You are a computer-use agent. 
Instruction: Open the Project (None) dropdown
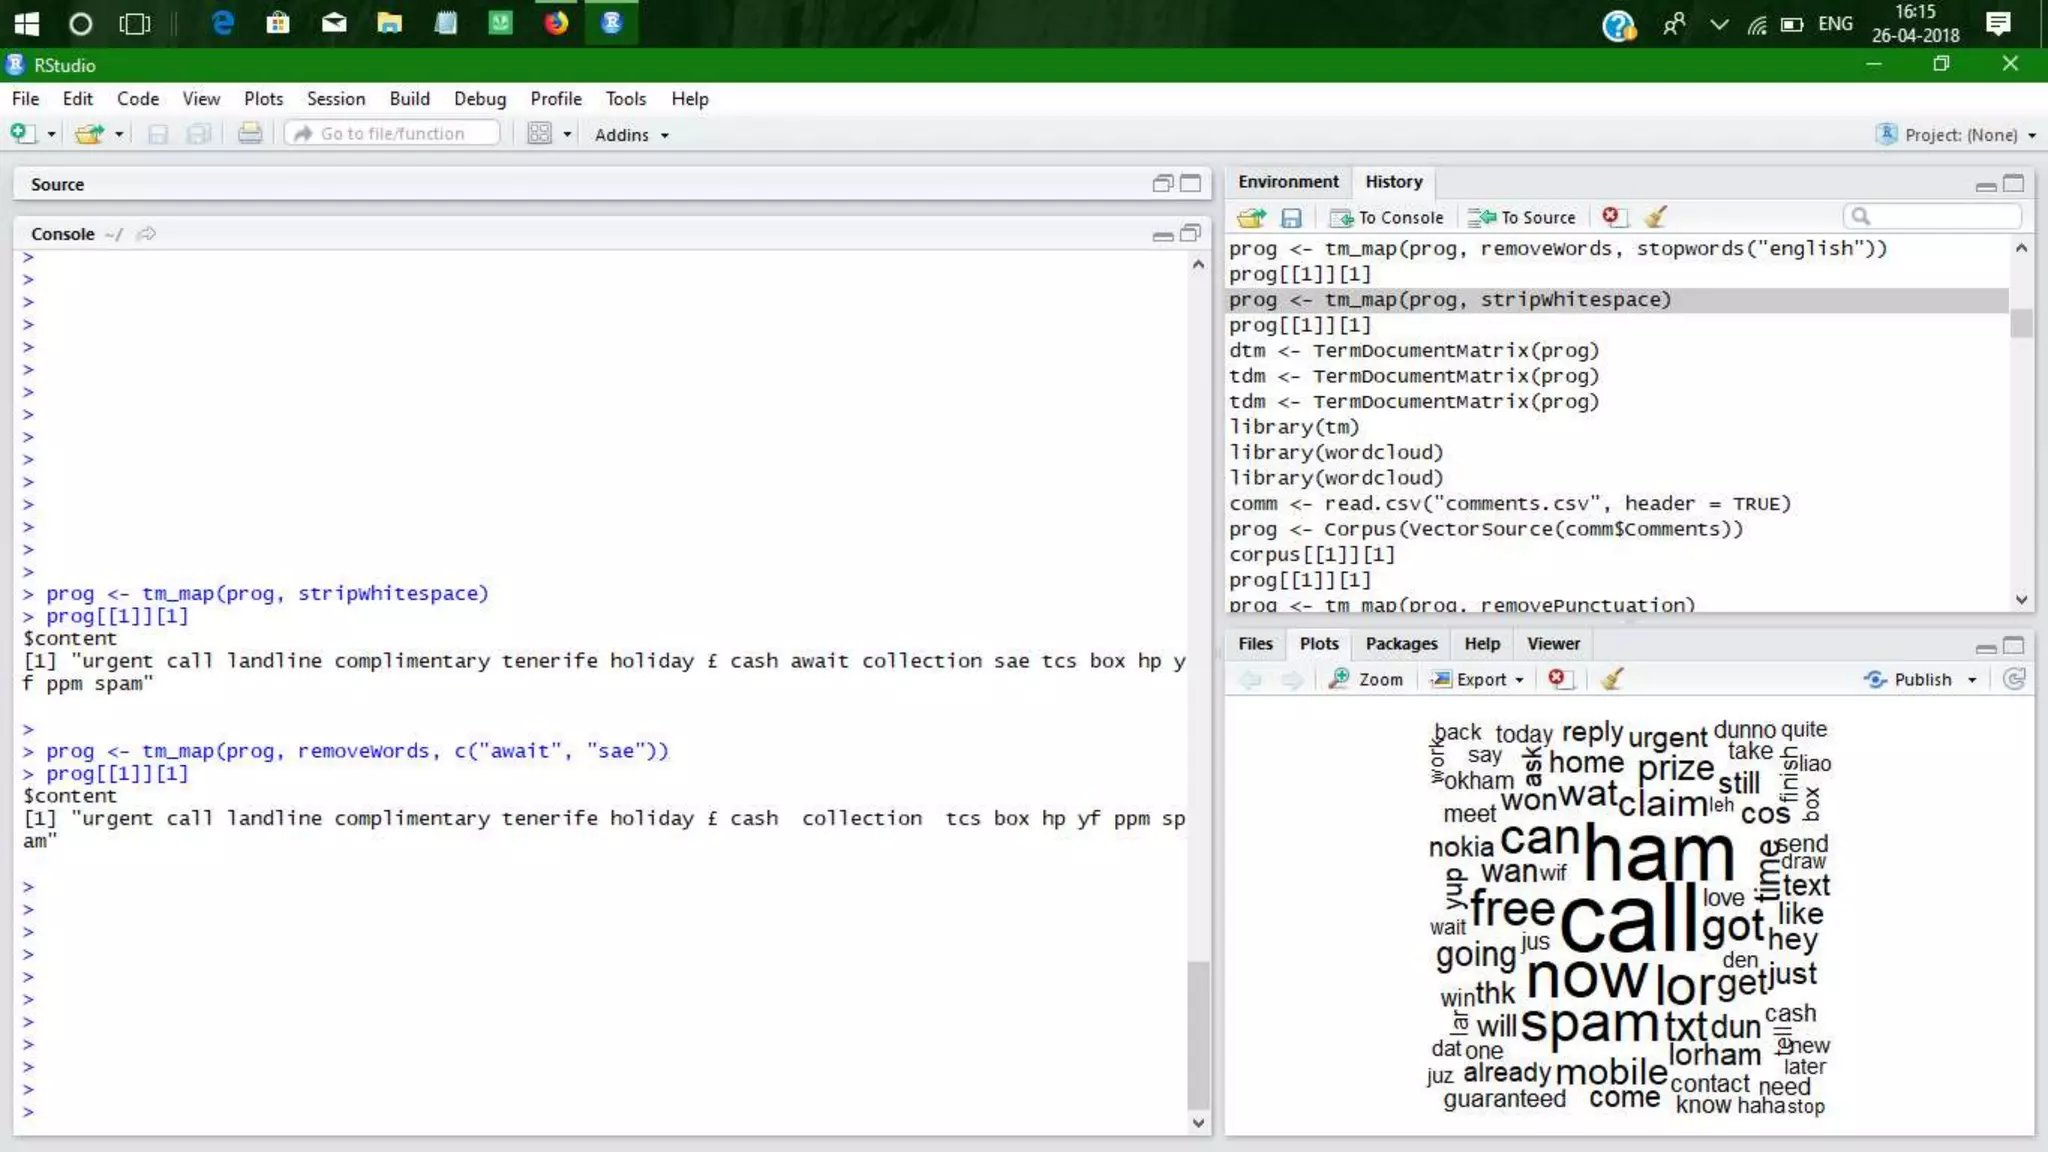tap(1959, 135)
